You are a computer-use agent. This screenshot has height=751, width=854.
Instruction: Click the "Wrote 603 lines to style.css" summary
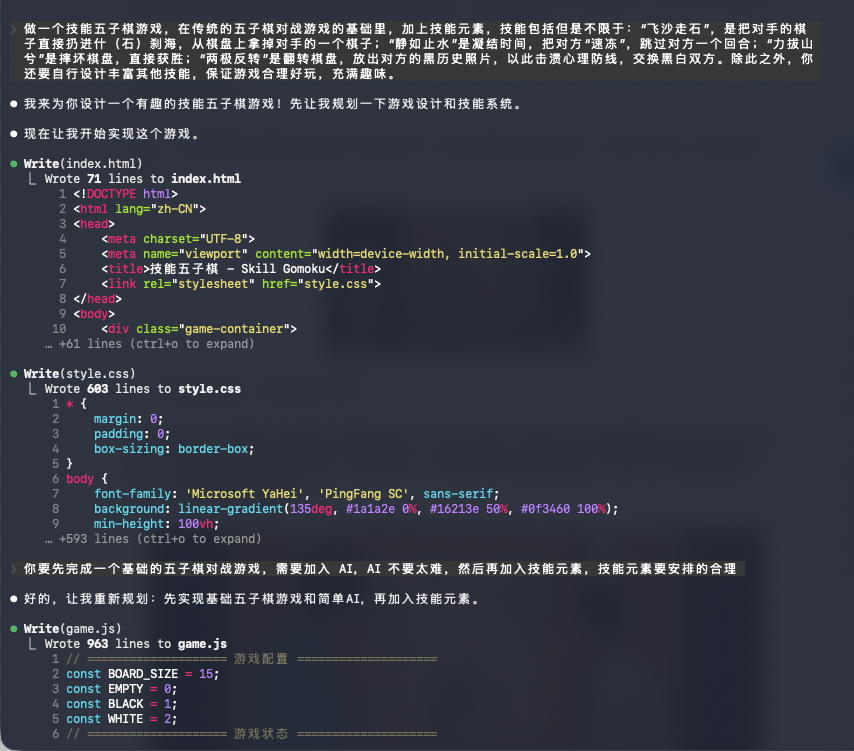pos(142,388)
